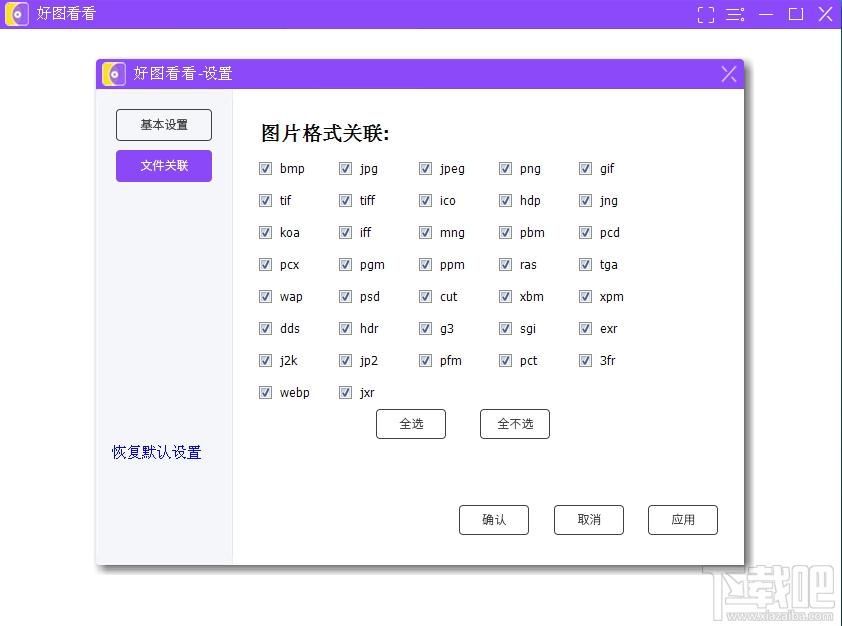
Task: Toggle the hdr format checkbox
Action: pos(345,329)
